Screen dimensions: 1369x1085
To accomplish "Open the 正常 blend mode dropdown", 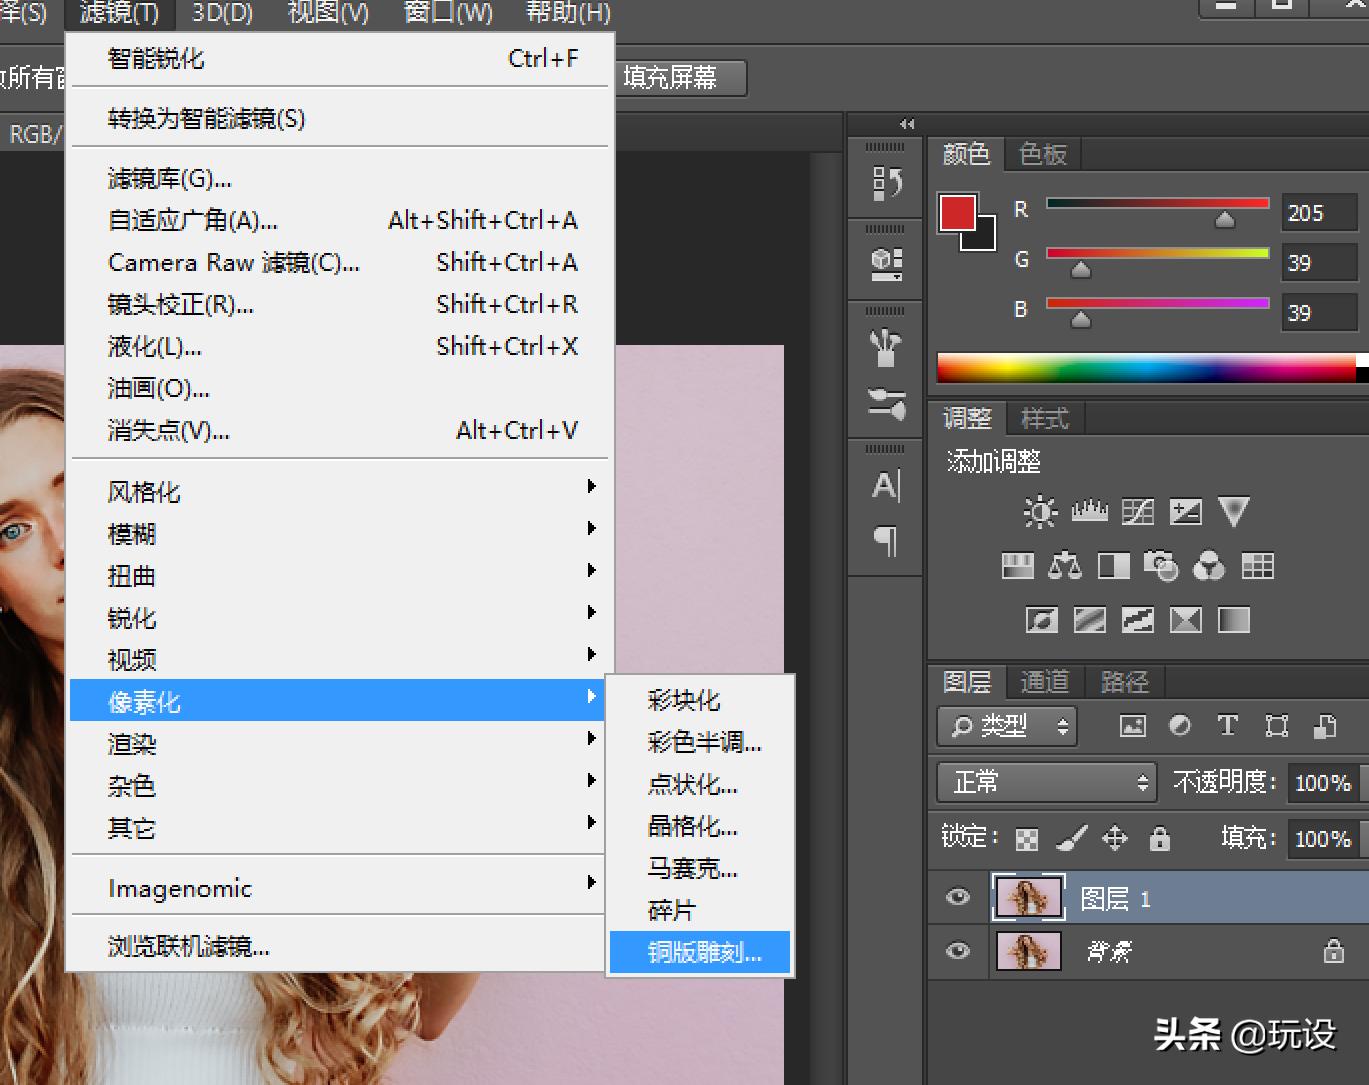I will point(1047,782).
